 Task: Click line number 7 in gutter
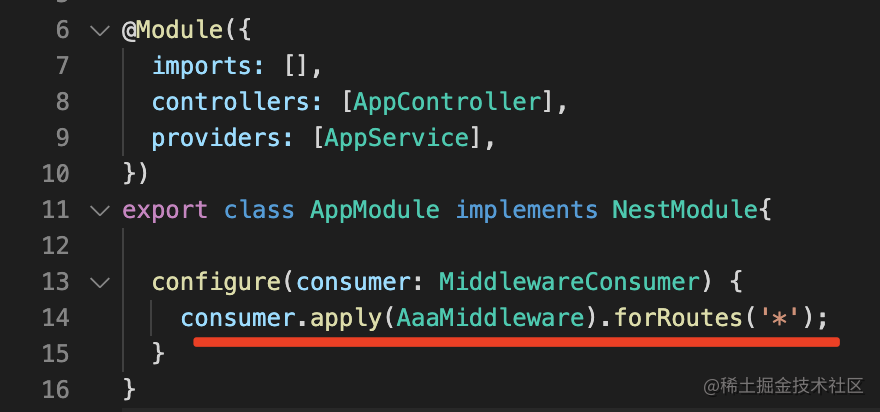pyautogui.click(x=62, y=66)
